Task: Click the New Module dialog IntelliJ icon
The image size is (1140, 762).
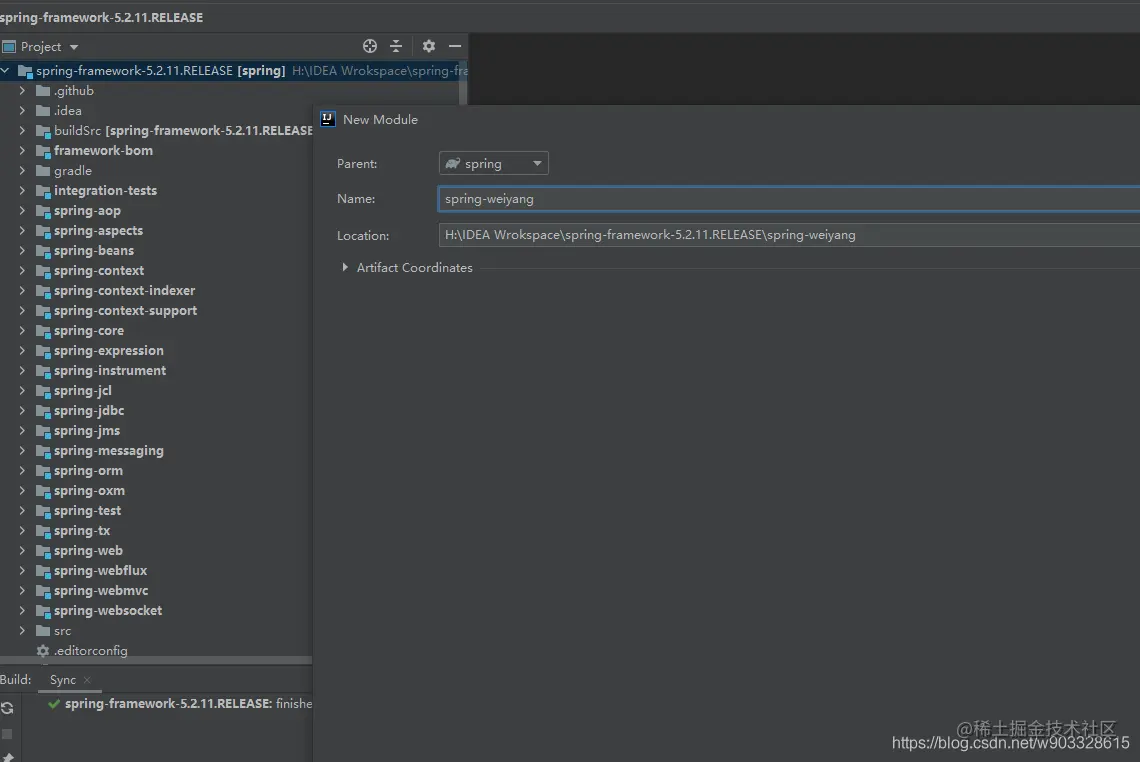Action: 328,119
